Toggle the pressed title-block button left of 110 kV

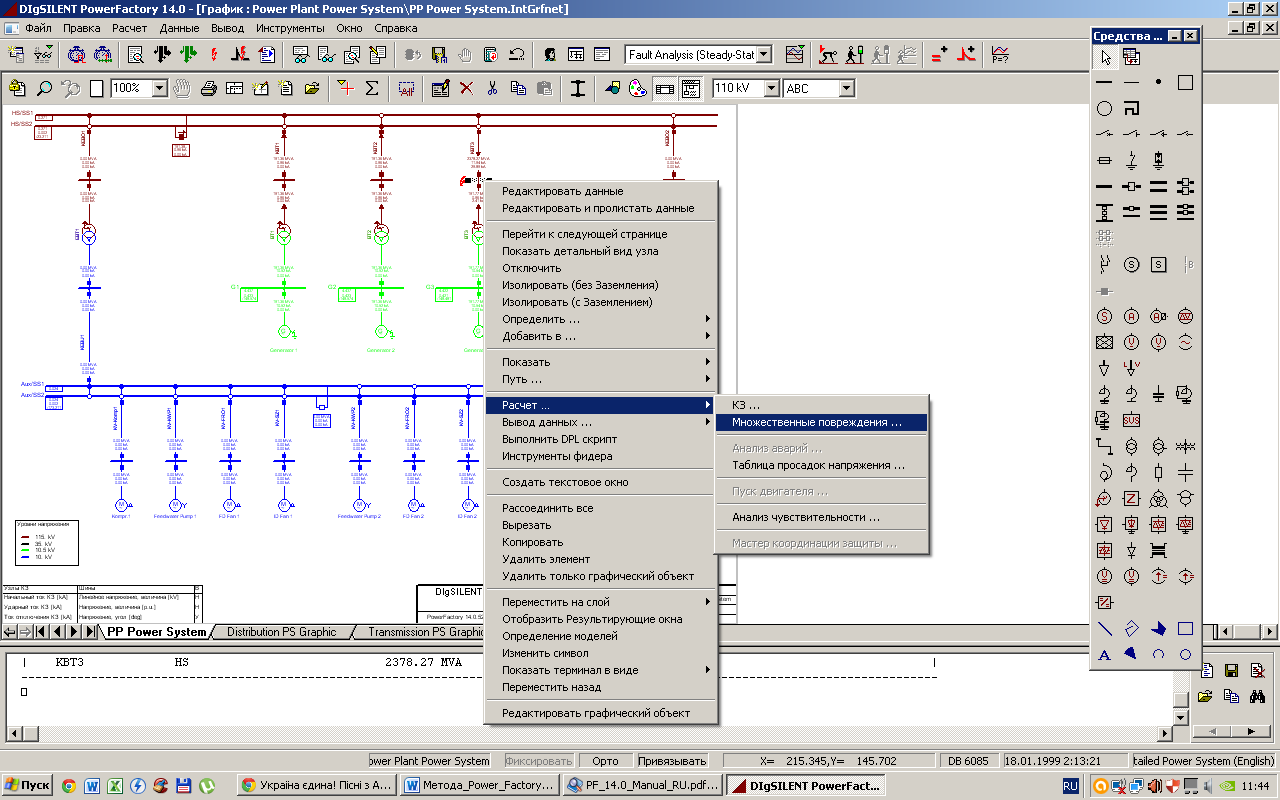point(665,88)
